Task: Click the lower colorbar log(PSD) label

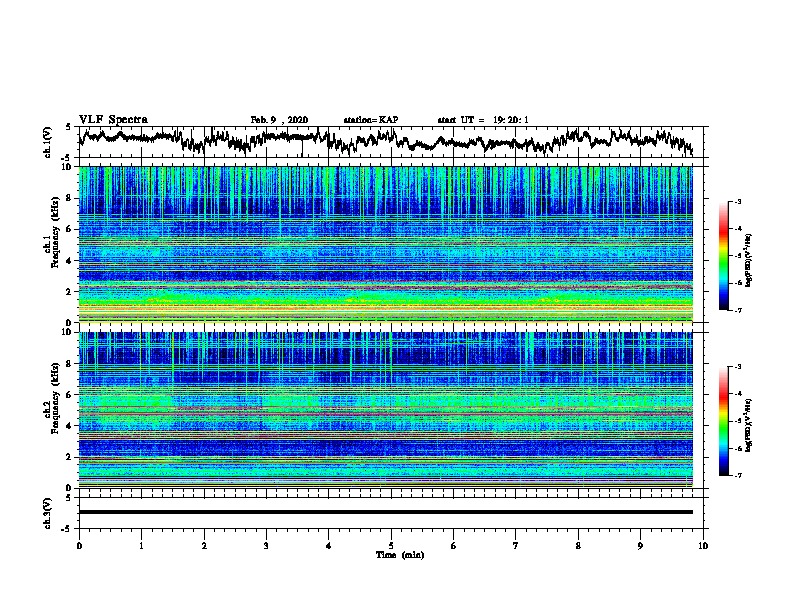Action: pyautogui.click(x=748, y=424)
